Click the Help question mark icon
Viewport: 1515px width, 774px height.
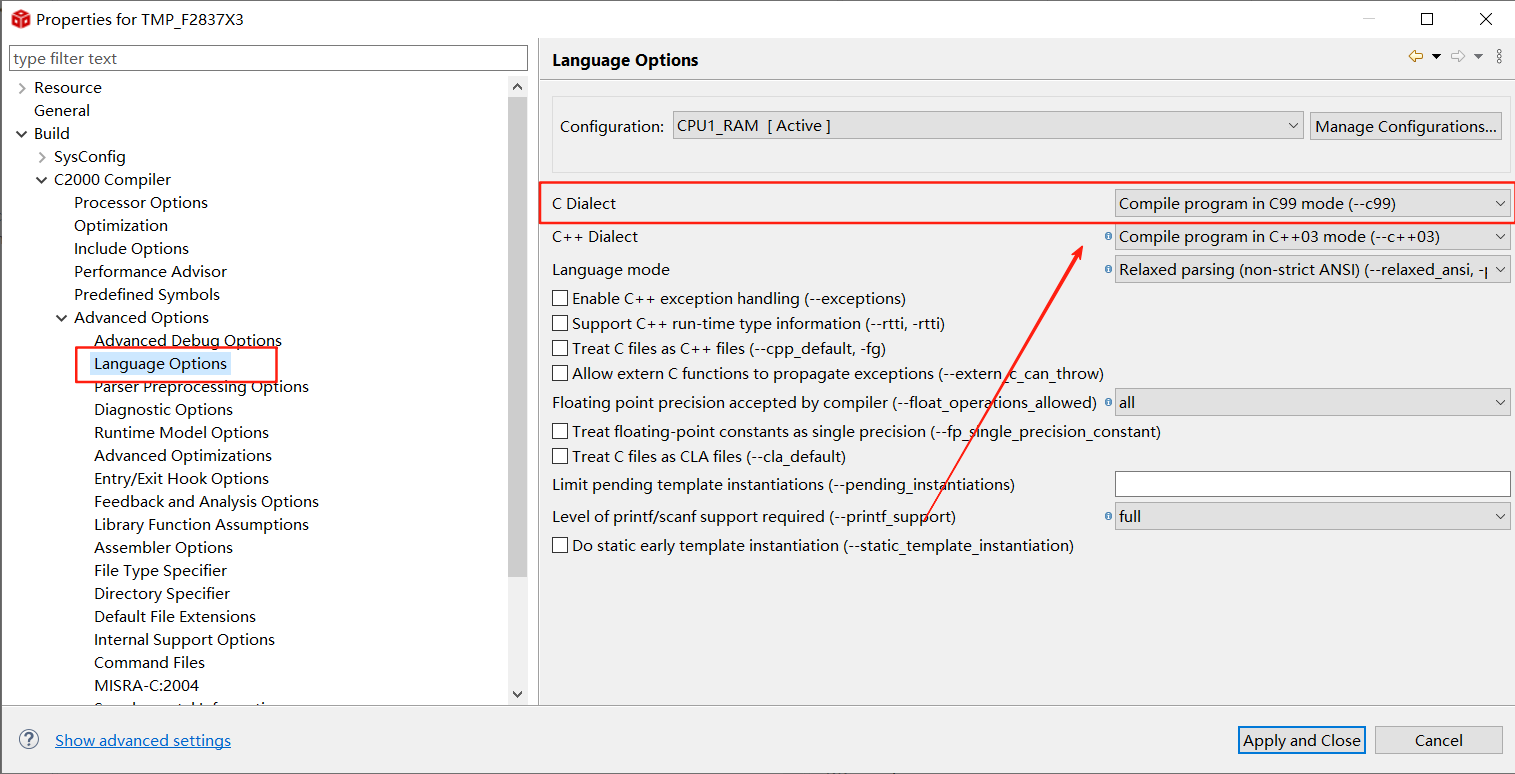(29, 740)
